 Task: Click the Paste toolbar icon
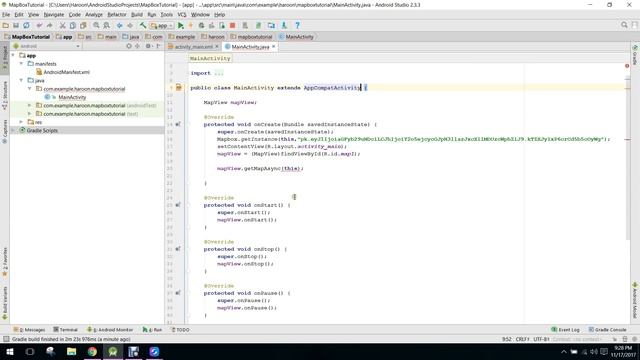click(83, 25)
